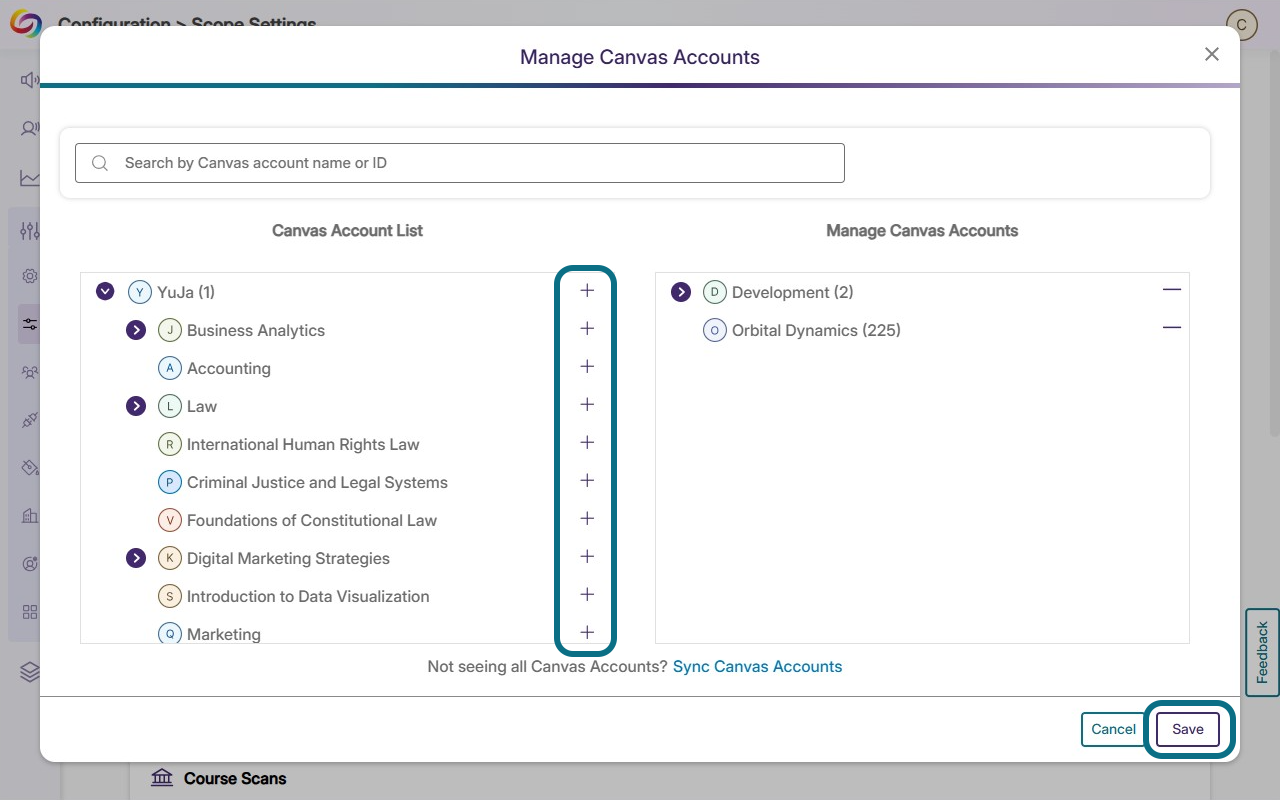This screenshot has width=1280, height=800.
Task: Remove Development (2) with minus icon
Action: point(1172,290)
